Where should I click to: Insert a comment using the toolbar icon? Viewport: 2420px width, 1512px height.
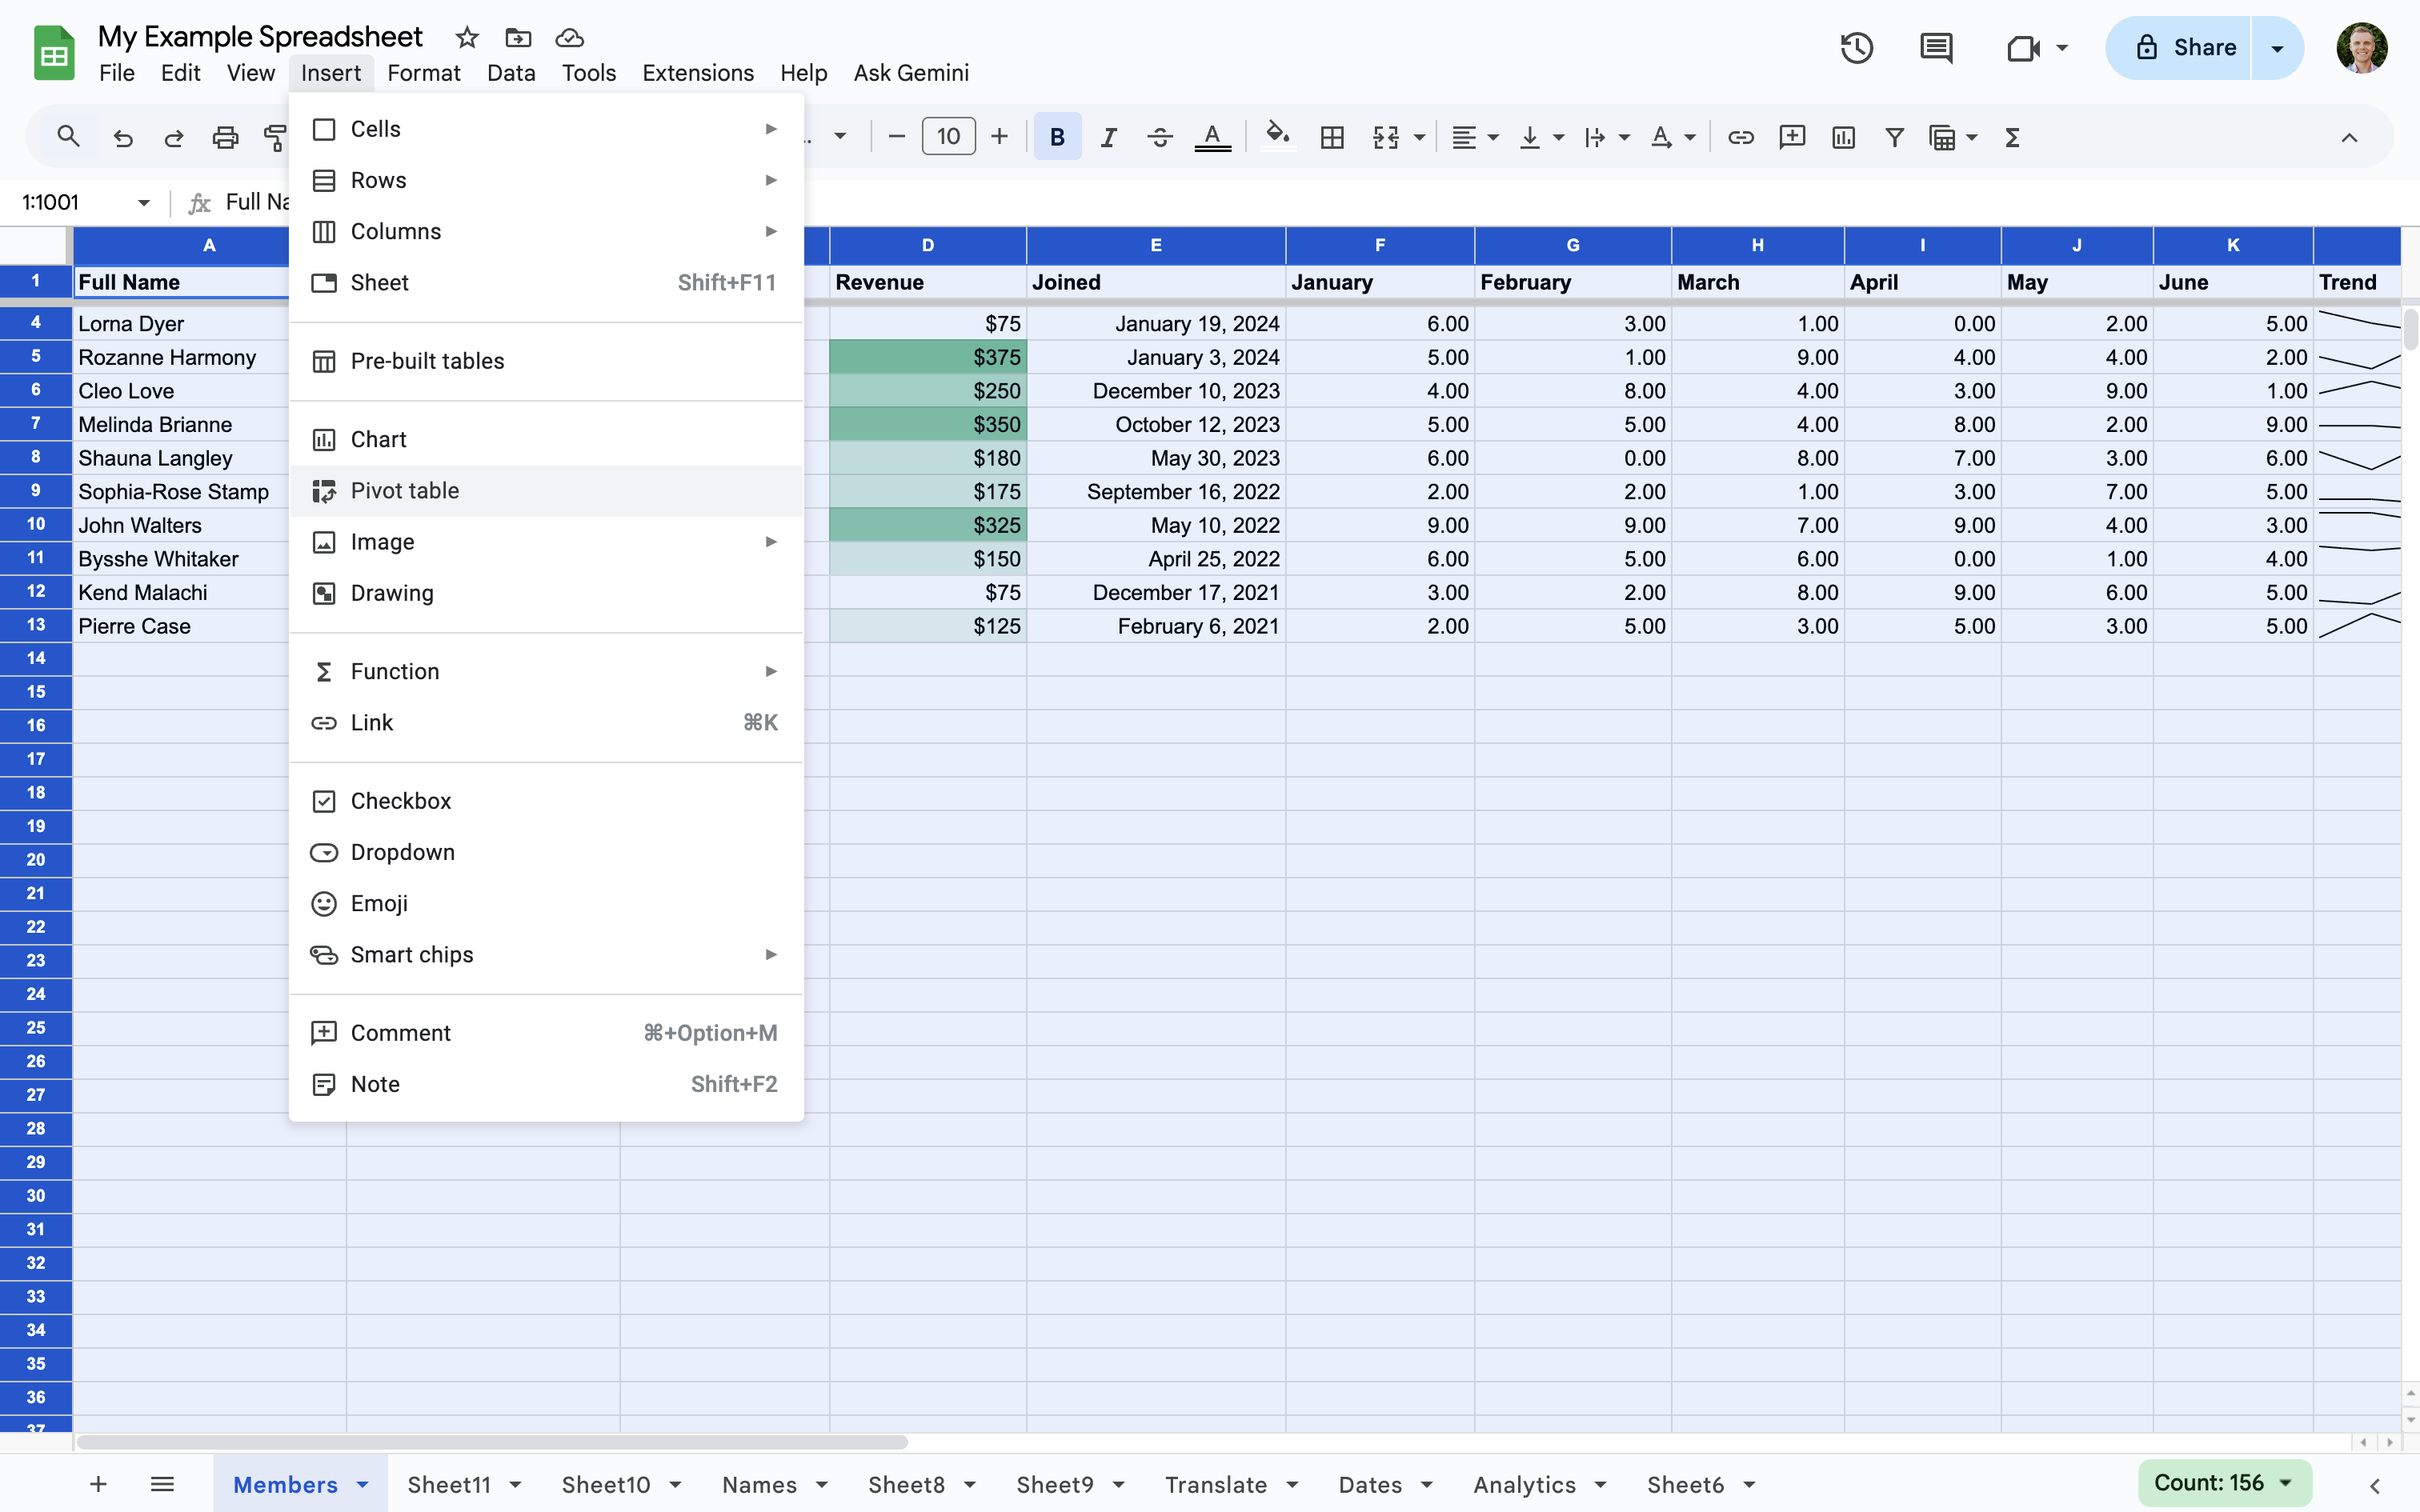[1791, 137]
